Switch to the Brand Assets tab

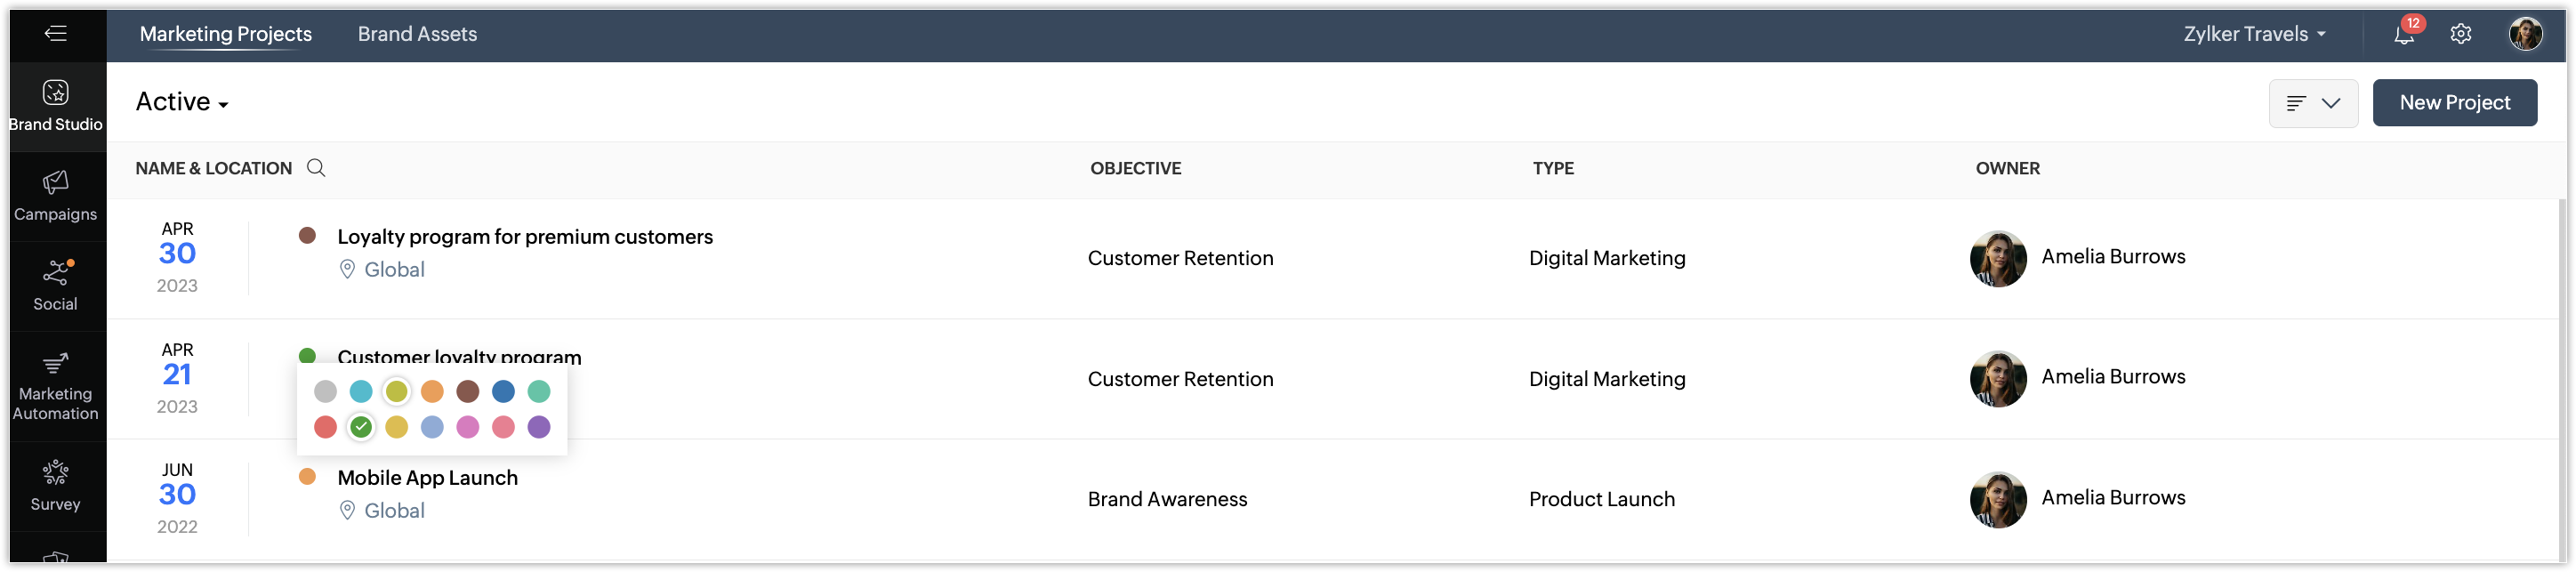point(417,34)
